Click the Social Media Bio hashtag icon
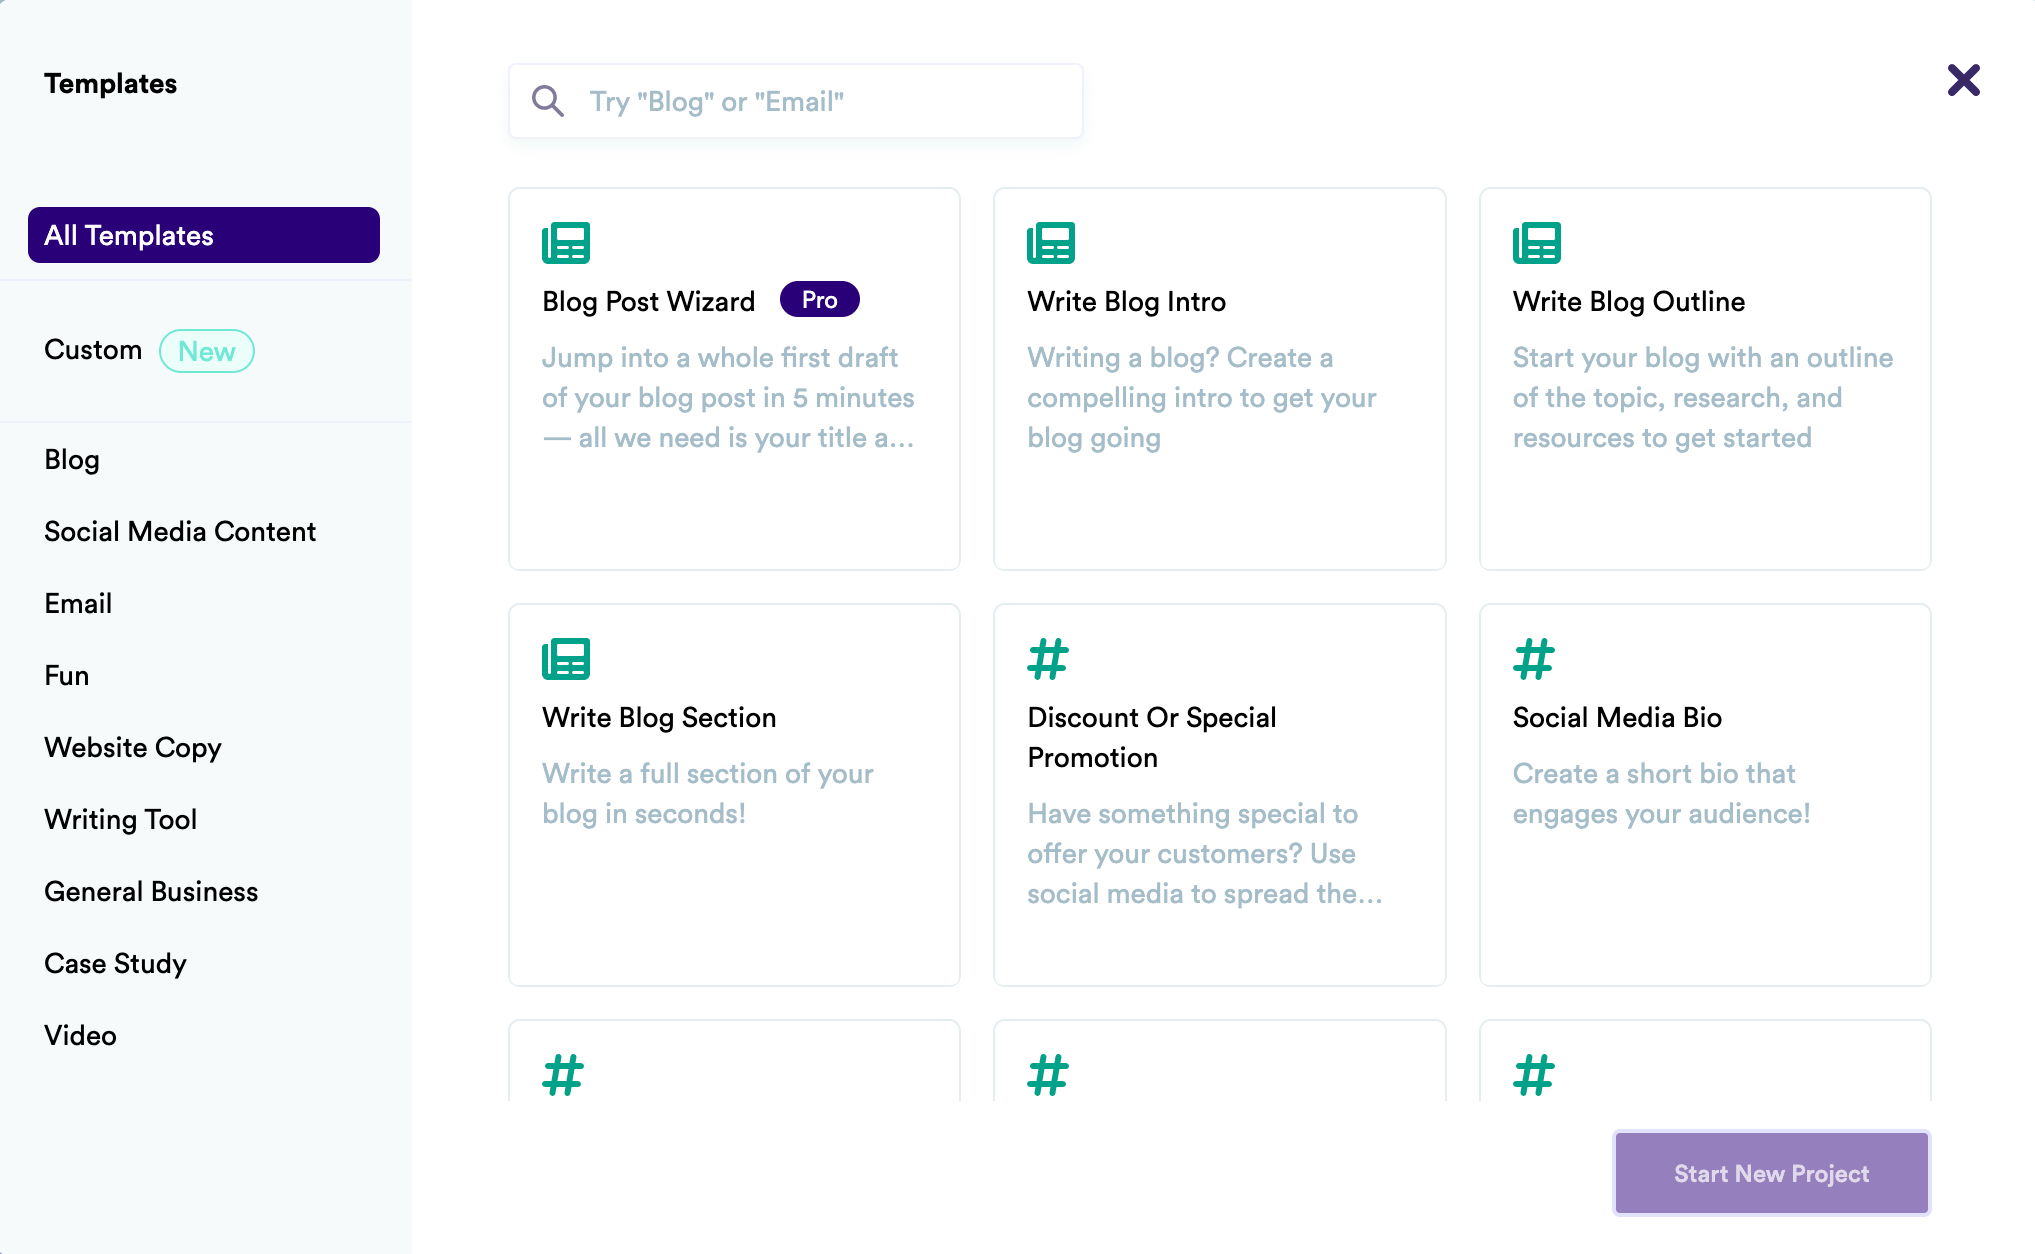Image resolution: width=2035 pixels, height=1254 pixels. coord(1534,657)
